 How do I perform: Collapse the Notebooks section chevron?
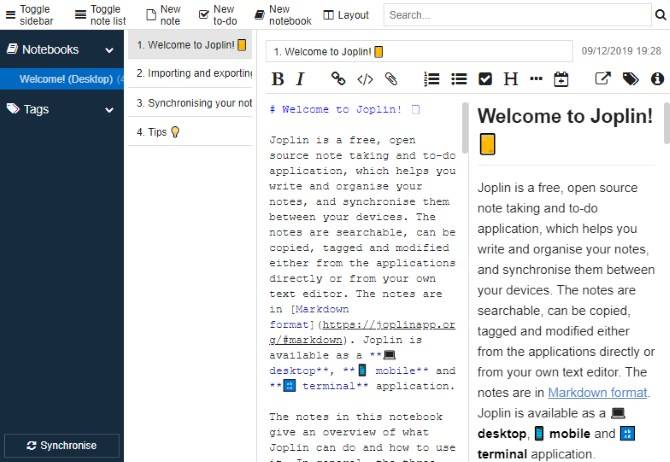tap(109, 50)
